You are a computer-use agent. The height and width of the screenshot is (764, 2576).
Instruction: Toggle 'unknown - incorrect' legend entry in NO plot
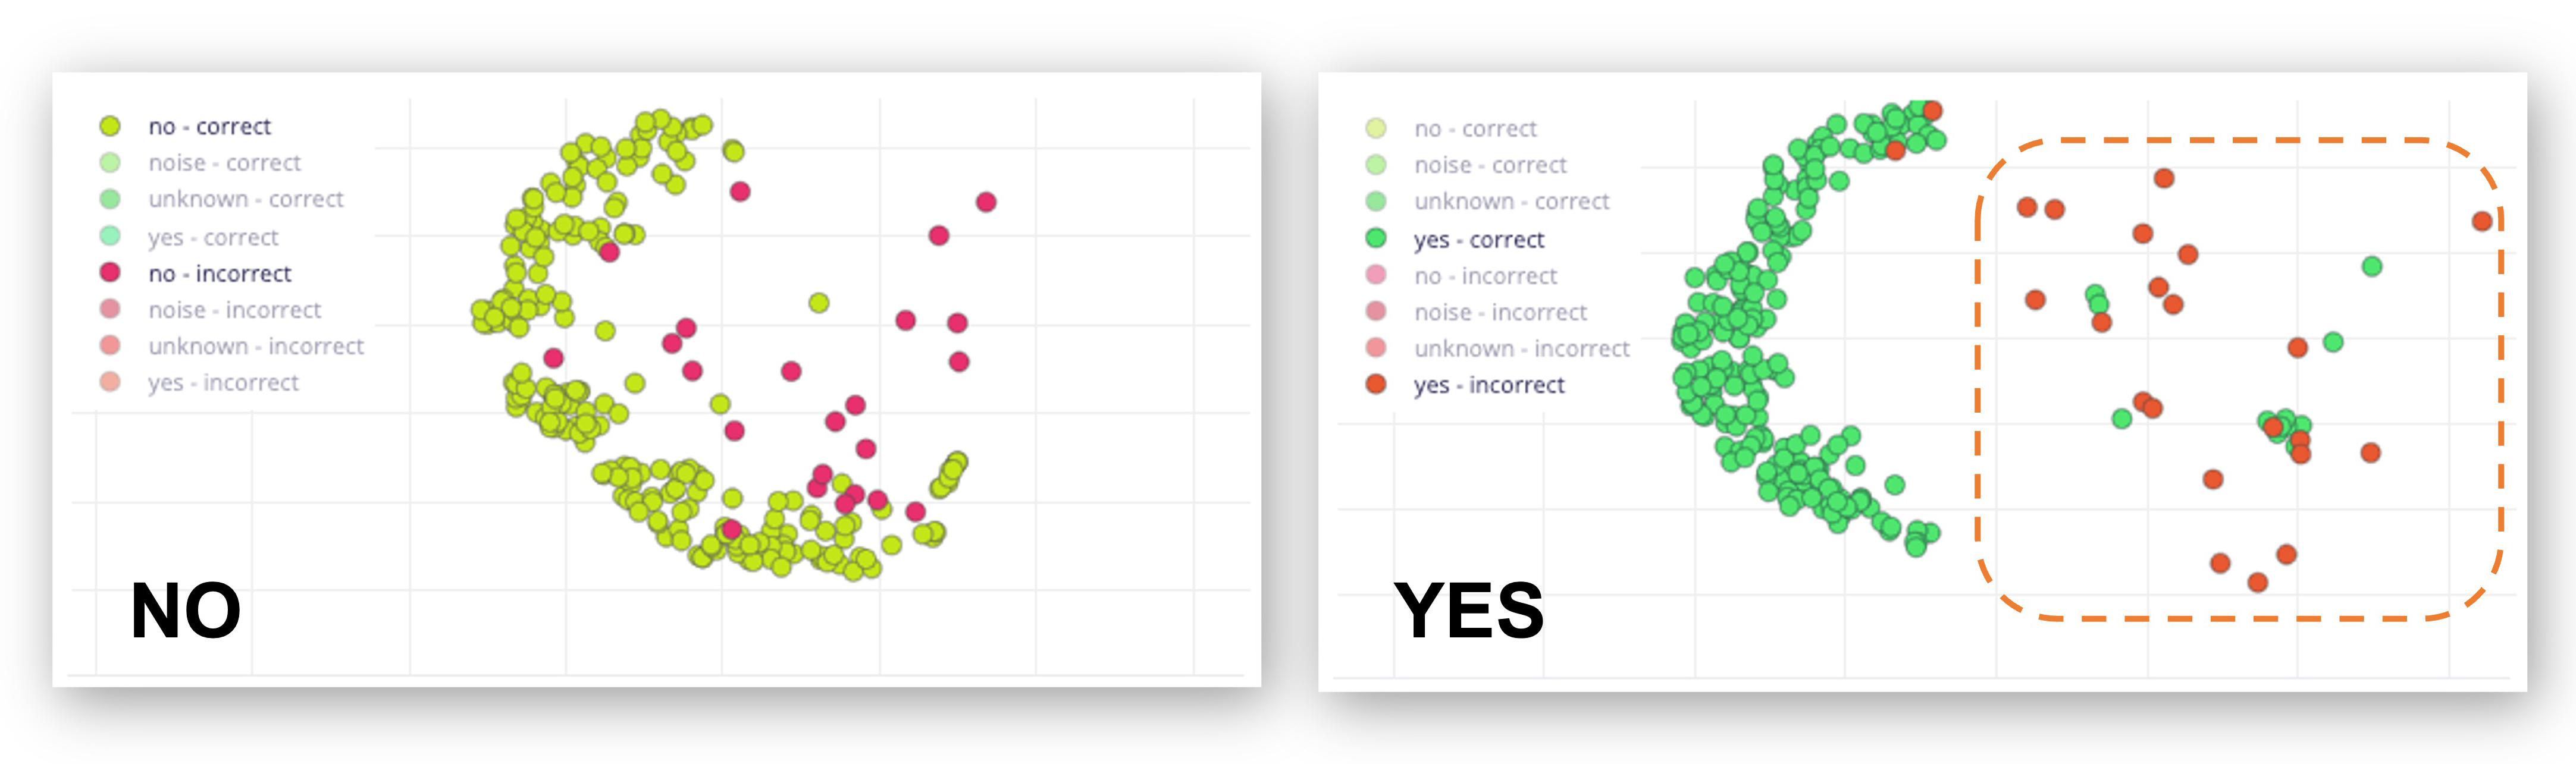(255, 347)
